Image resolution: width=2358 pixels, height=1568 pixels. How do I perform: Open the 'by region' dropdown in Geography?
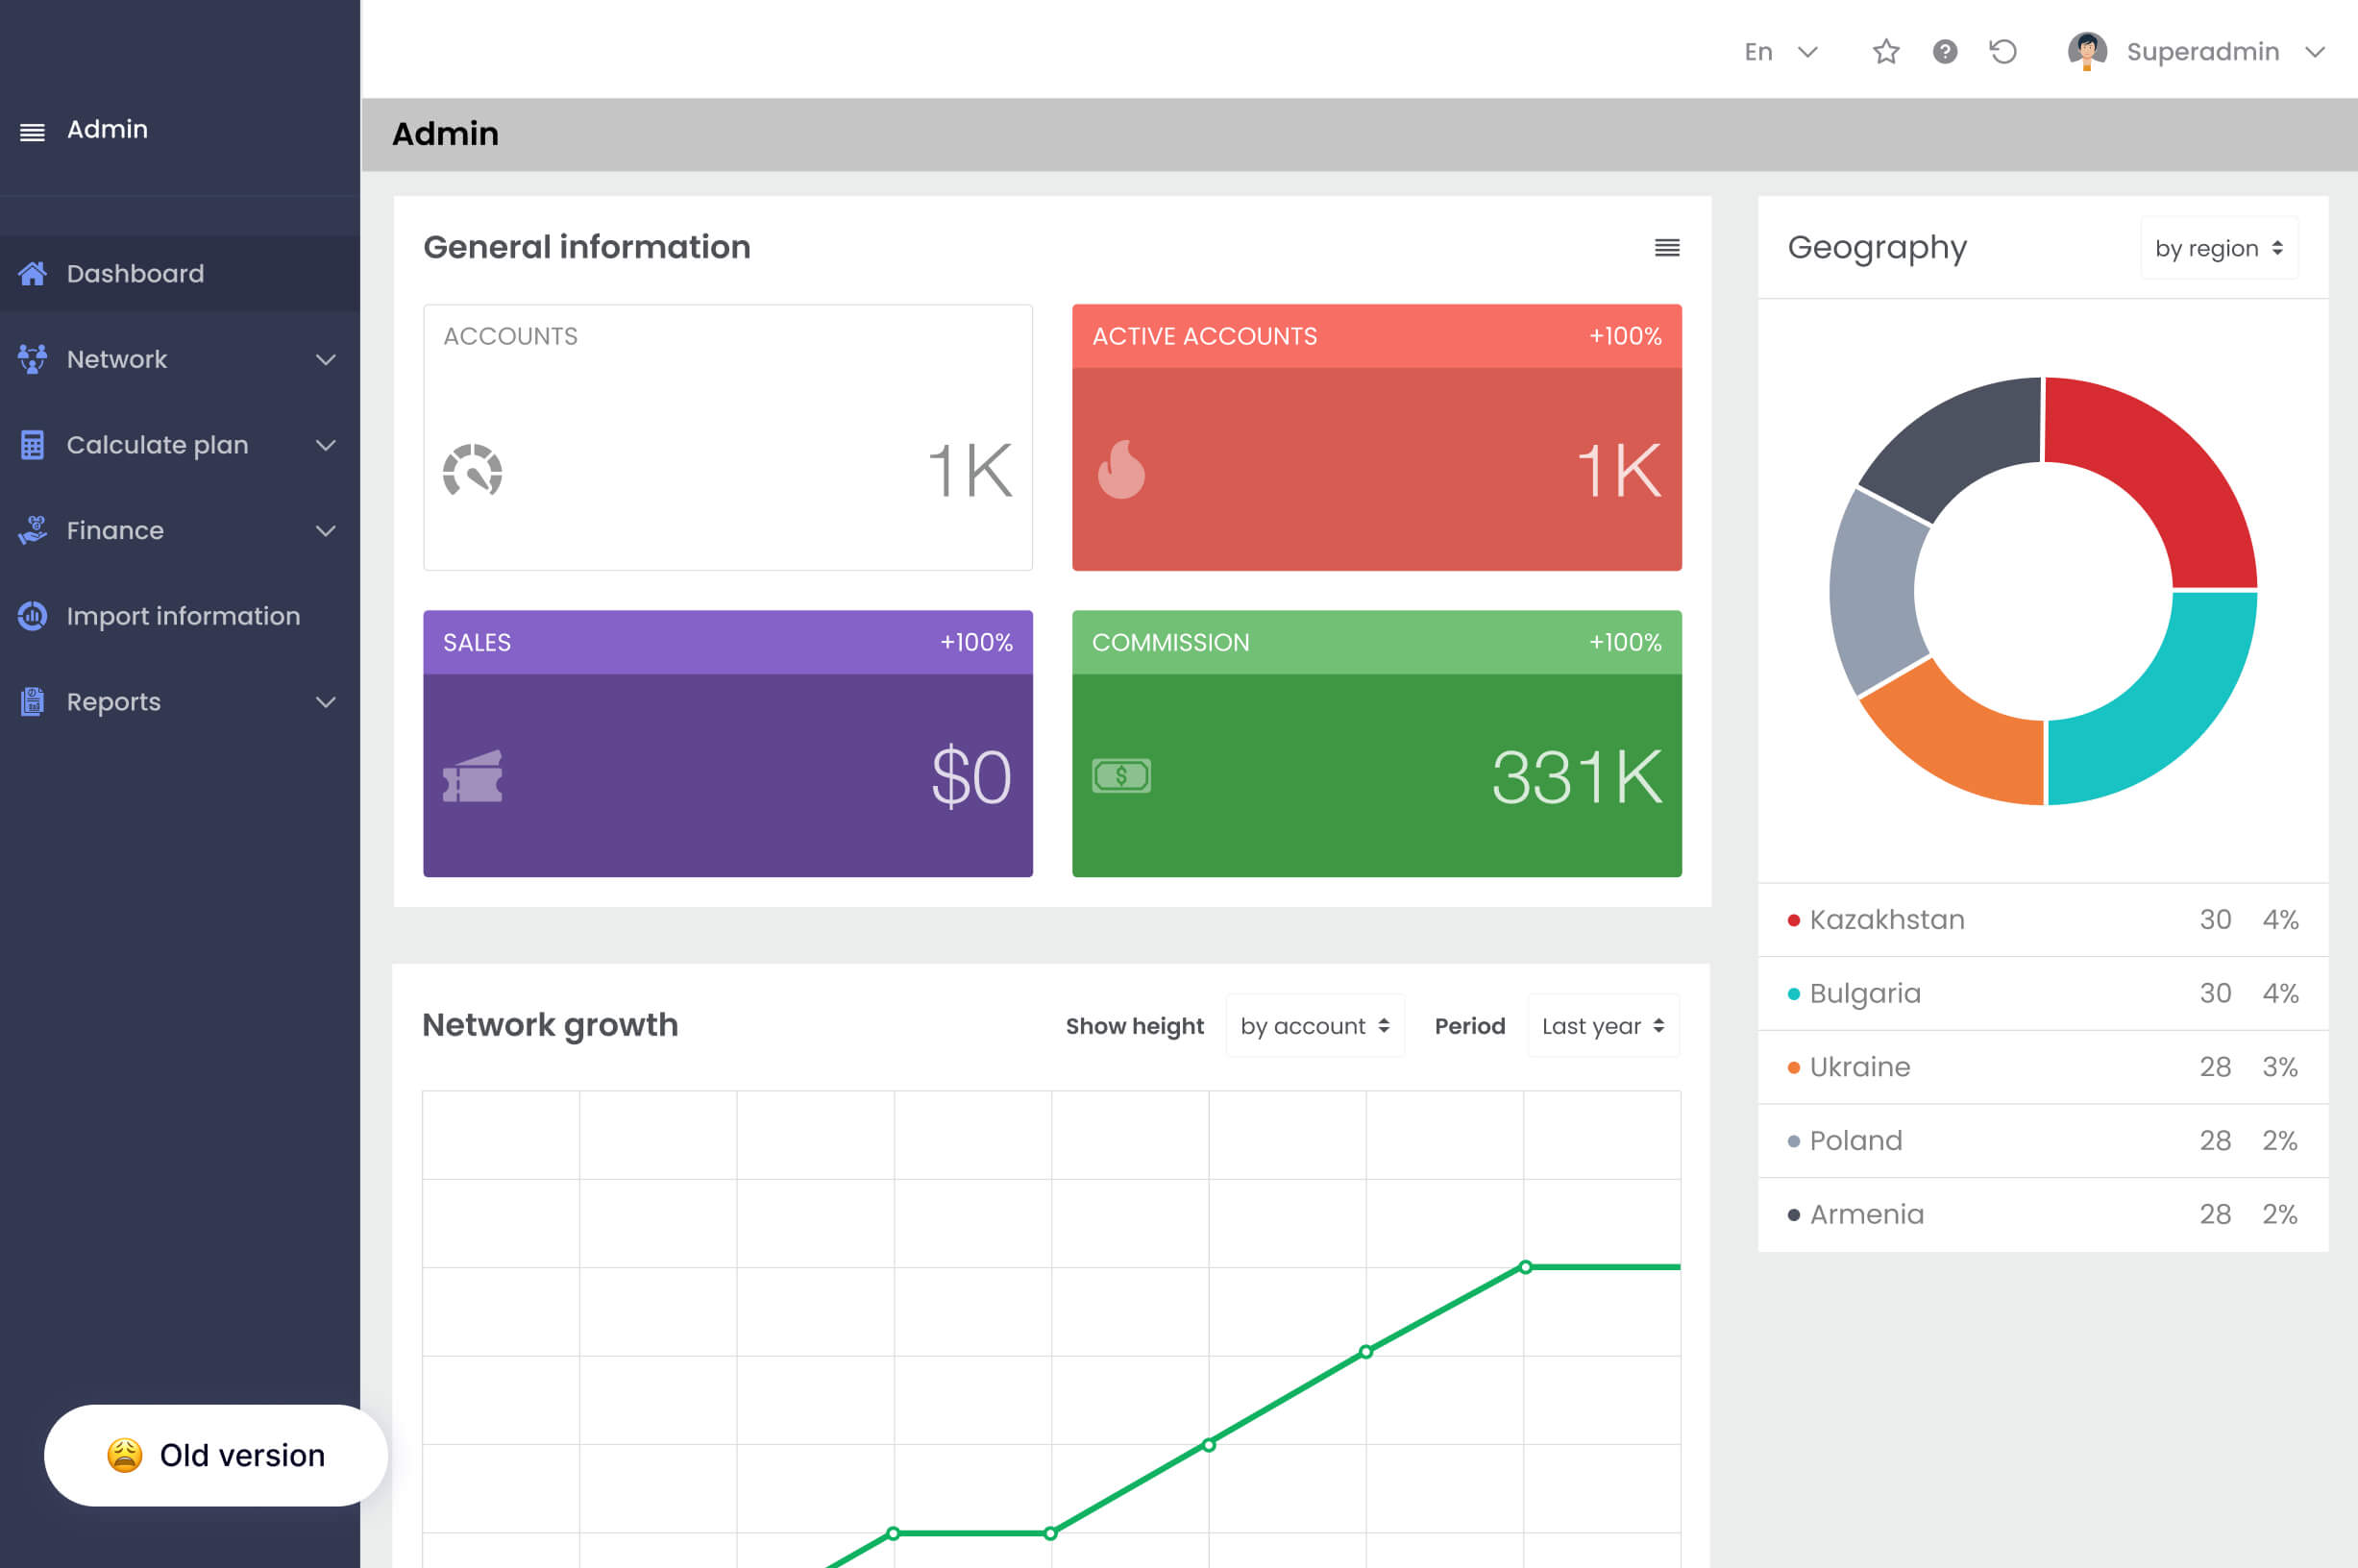(2218, 247)
